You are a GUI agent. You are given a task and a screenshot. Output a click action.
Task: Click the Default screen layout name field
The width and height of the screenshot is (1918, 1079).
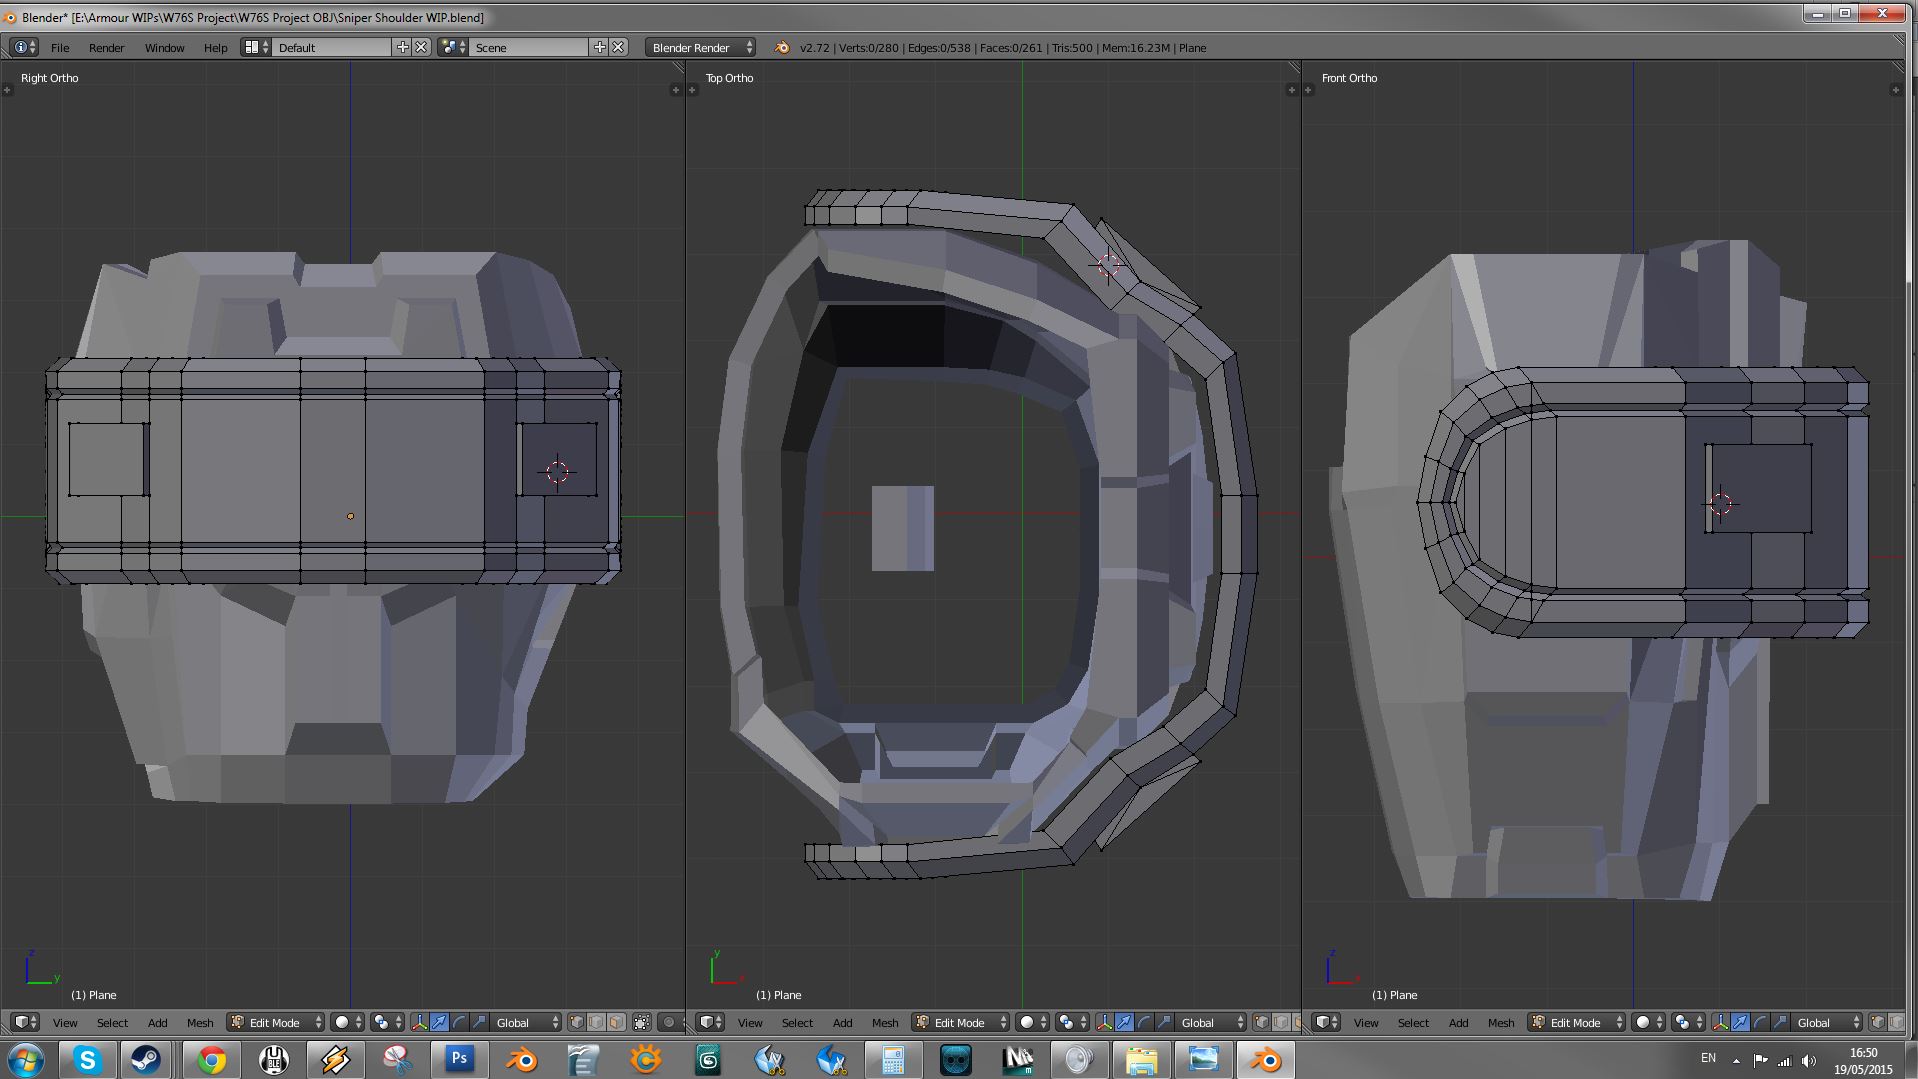pyautogui.click(x=330, y=47)
